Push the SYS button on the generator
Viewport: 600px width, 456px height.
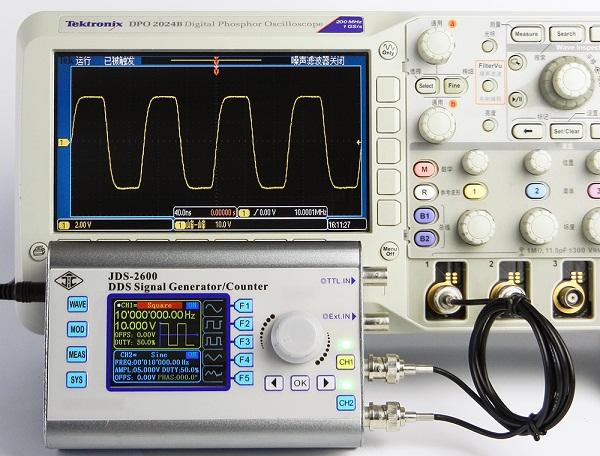(76, 379)
